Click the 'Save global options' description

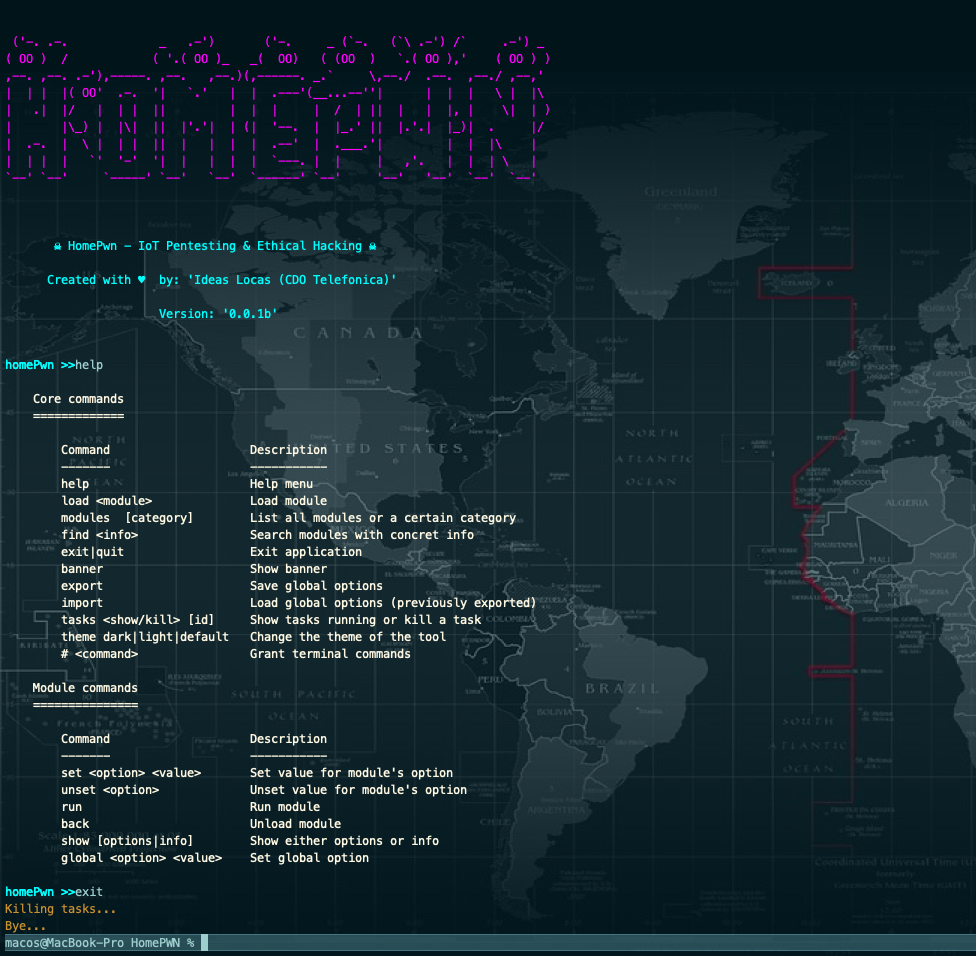click(x=316, y=586)
